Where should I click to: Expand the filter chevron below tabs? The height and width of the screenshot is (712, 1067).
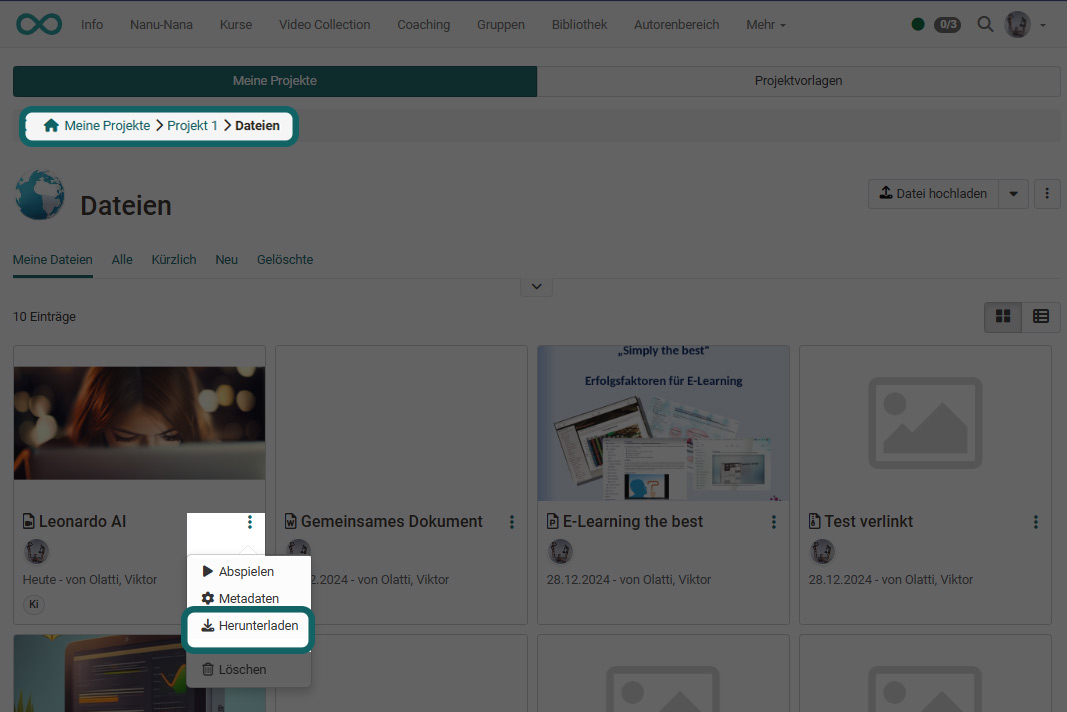tap(536, 287)
